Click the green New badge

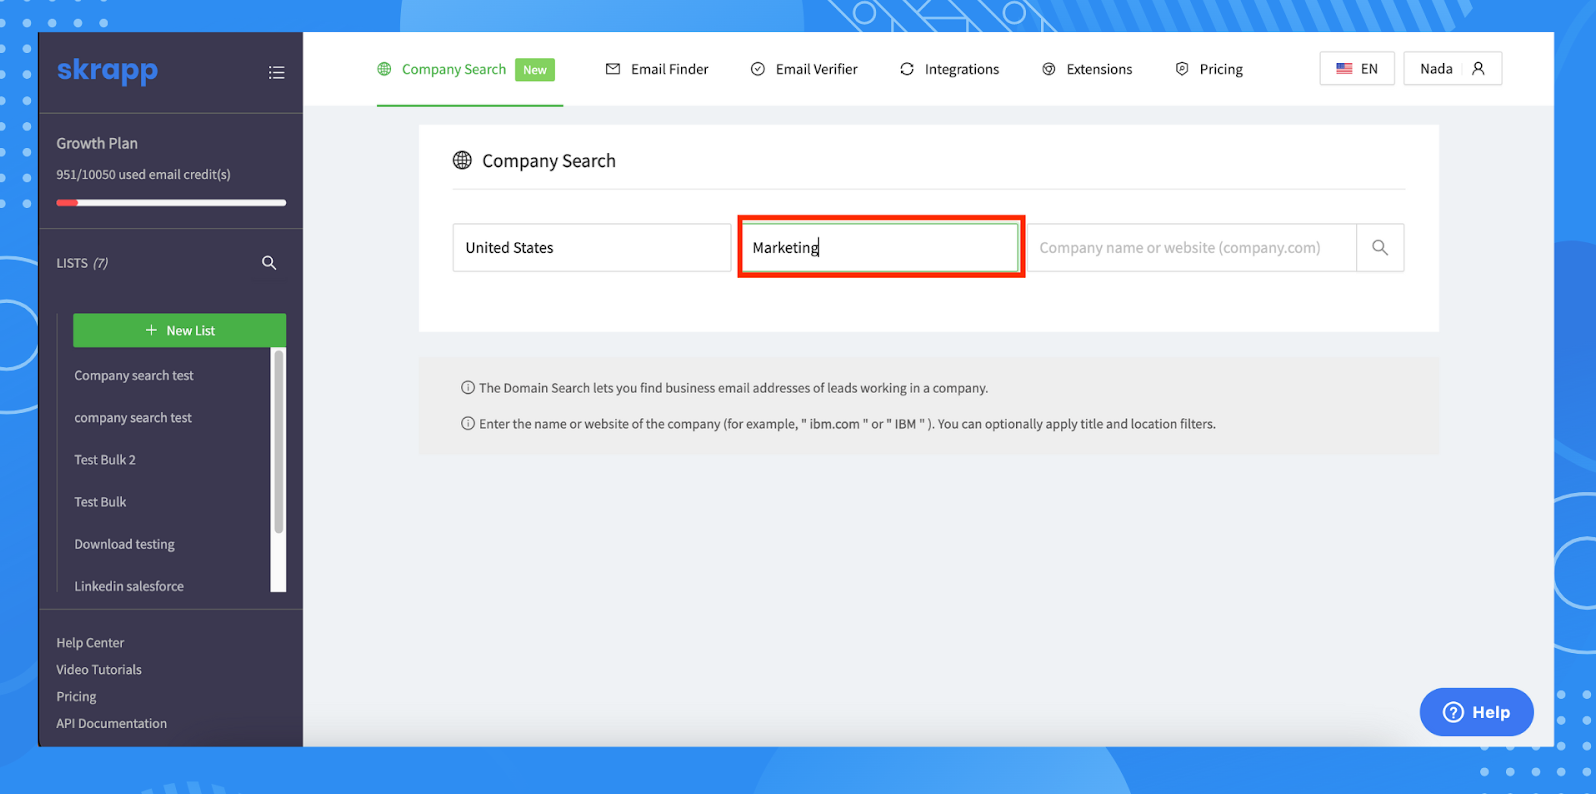click(x=535, y=69)
